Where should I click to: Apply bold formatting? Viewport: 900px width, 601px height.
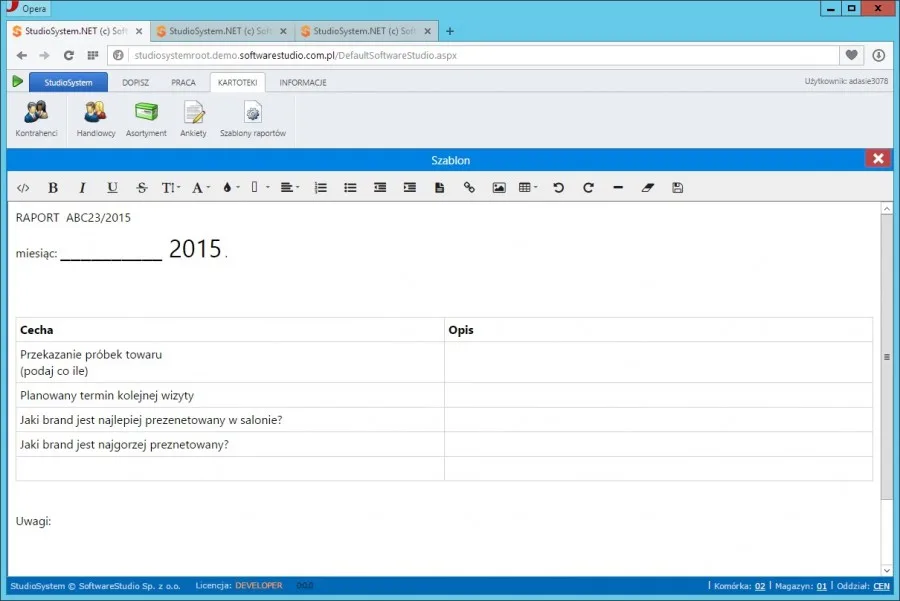pos(53,188)
